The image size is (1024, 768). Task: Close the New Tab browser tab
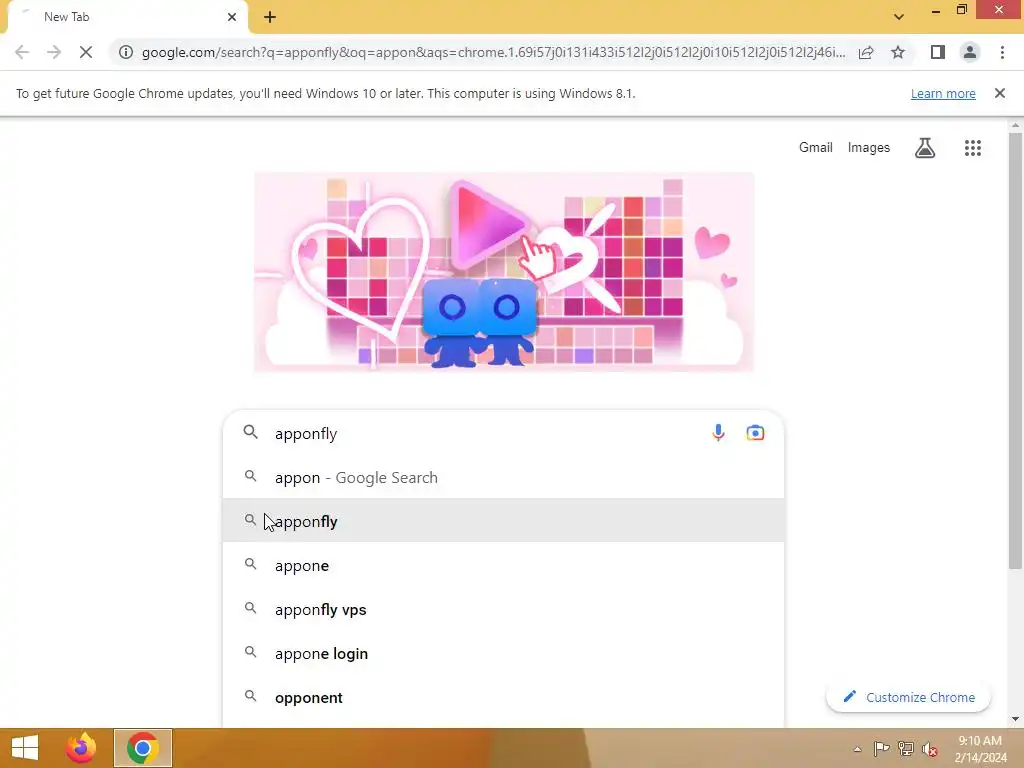point(232,17)
